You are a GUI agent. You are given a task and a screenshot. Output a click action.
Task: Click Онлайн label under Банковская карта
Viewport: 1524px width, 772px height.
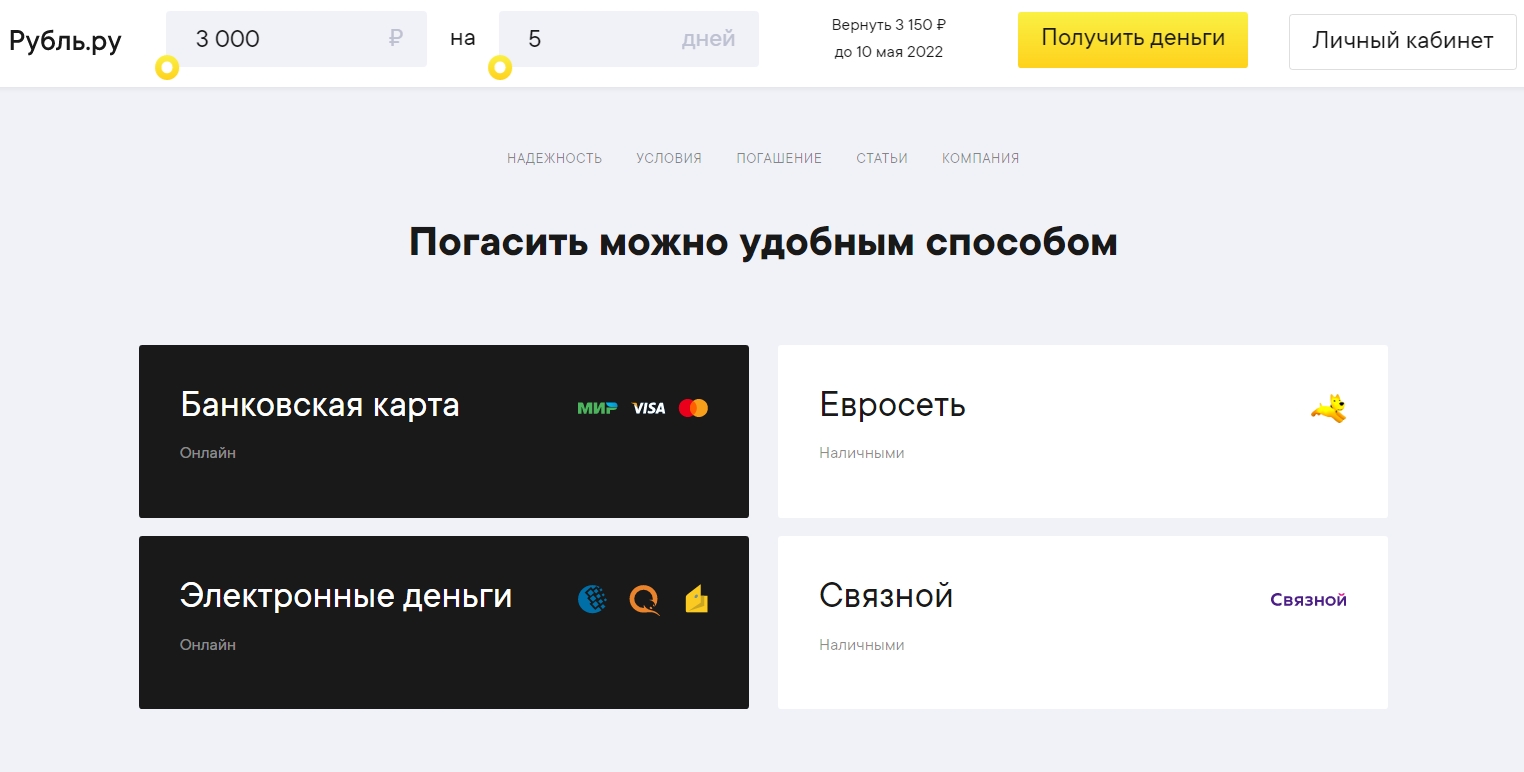point(208,453)
